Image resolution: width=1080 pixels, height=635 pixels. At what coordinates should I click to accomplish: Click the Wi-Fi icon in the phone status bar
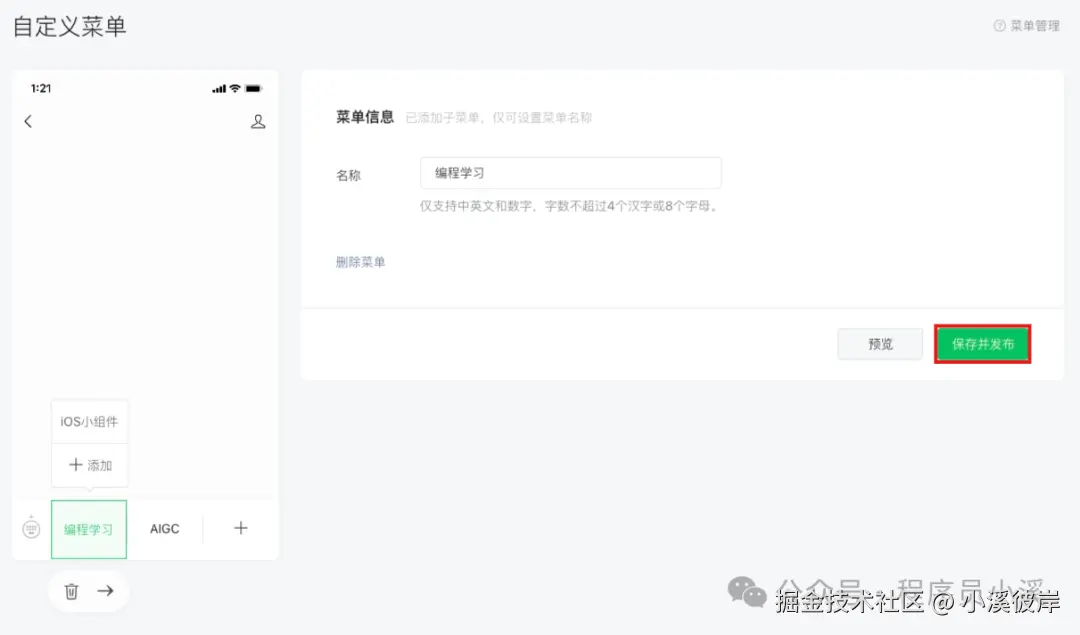pos(234,87)
